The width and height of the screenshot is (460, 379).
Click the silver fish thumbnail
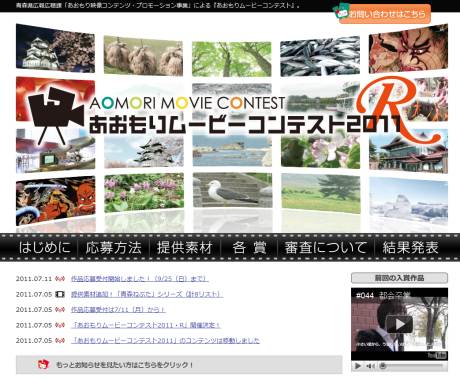tap(320, 55)
